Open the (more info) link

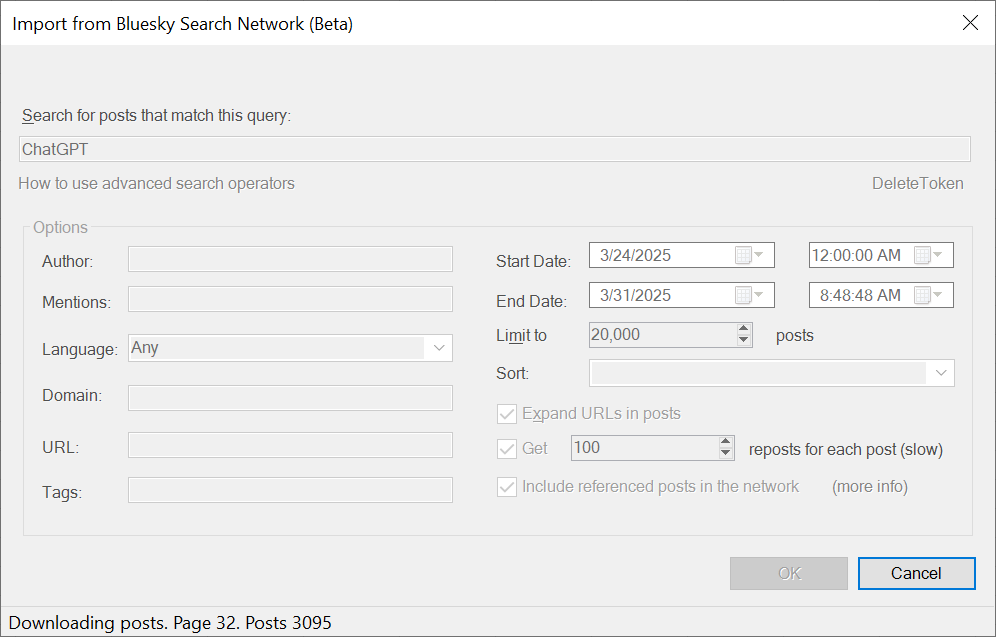click(x=869, y=487)
